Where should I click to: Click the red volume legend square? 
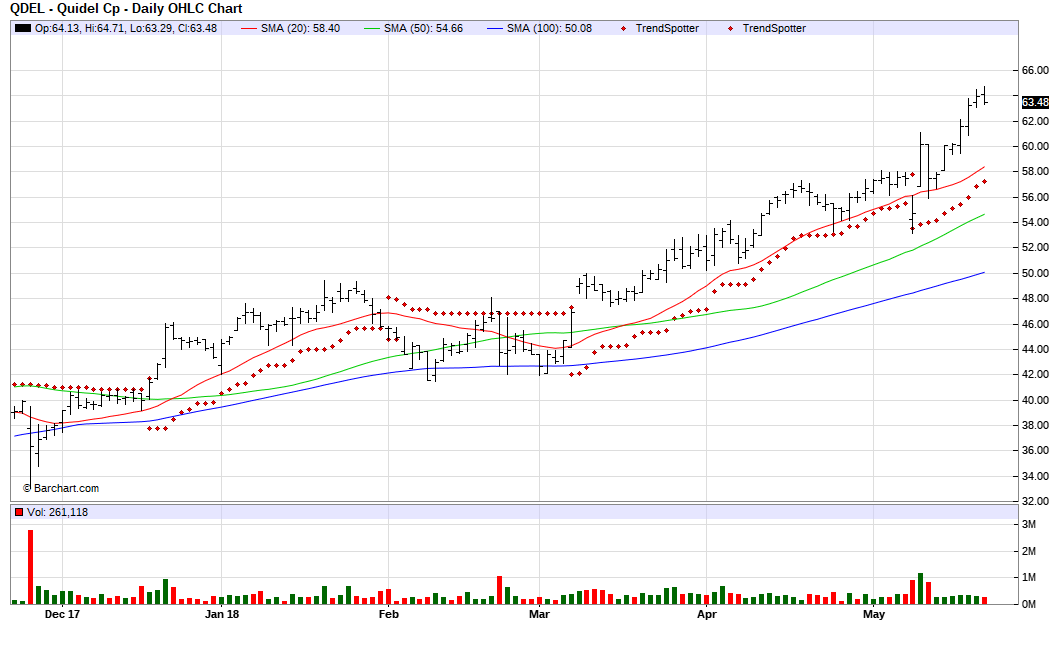click(x=19, y=512)
